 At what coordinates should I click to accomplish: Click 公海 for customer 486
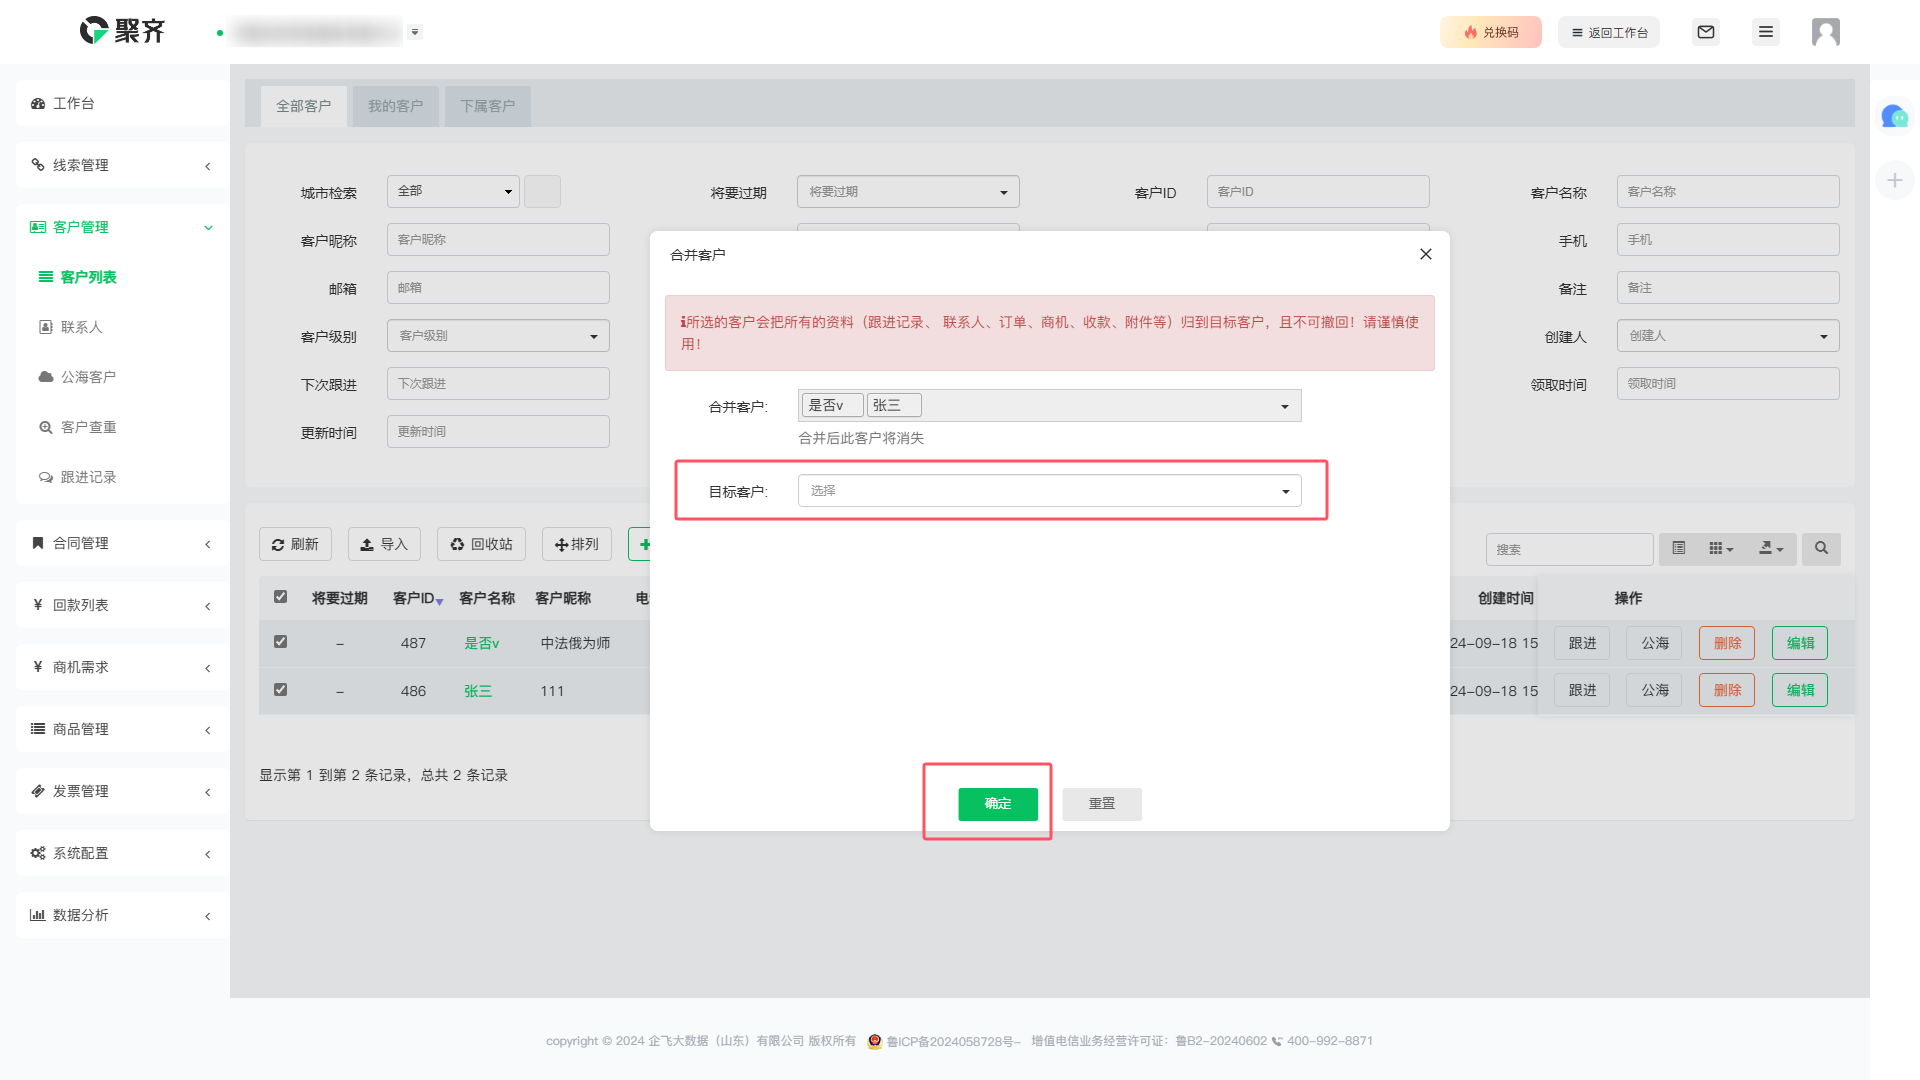[1655, 690]
